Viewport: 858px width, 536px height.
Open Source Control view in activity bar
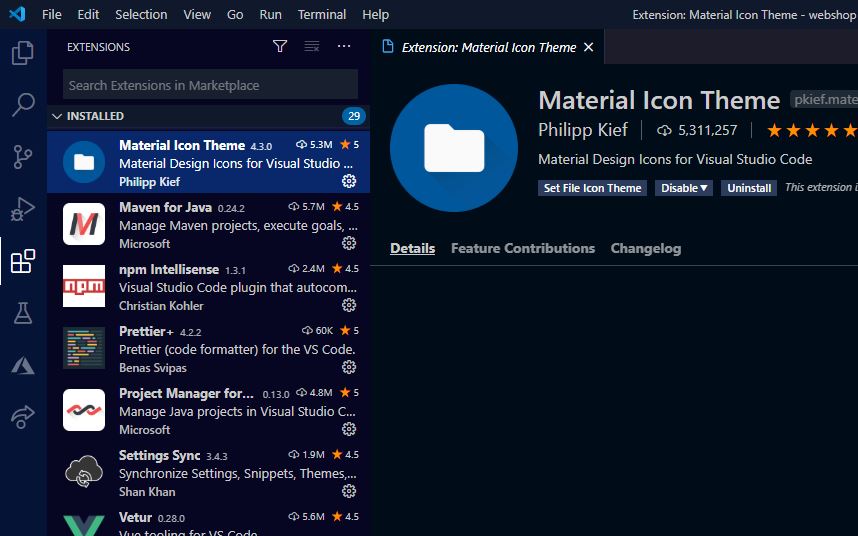coord(22,157)
